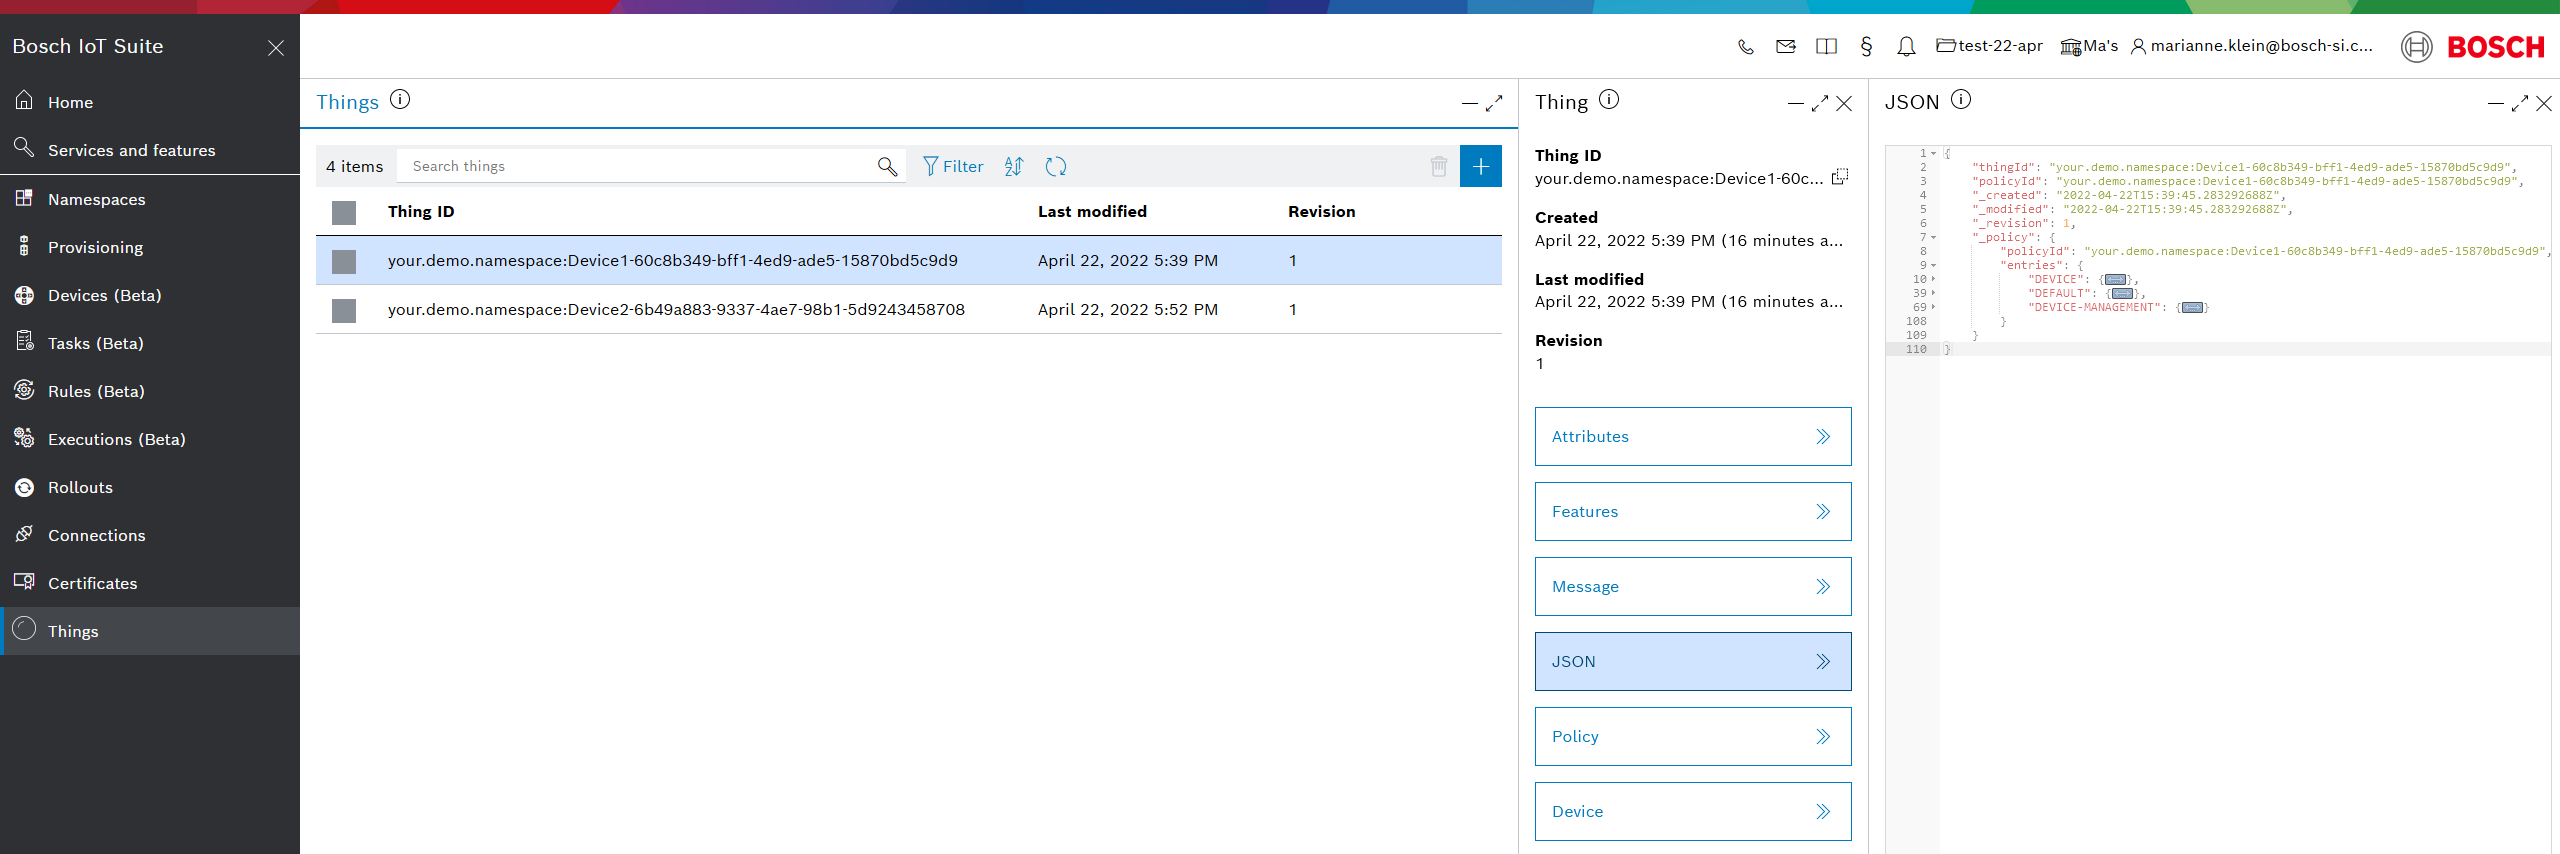Viewport: 2560px width, 854px height.
Task: Unfold JSON line 39 DEFAULT entry
Action: point(1934,294)
